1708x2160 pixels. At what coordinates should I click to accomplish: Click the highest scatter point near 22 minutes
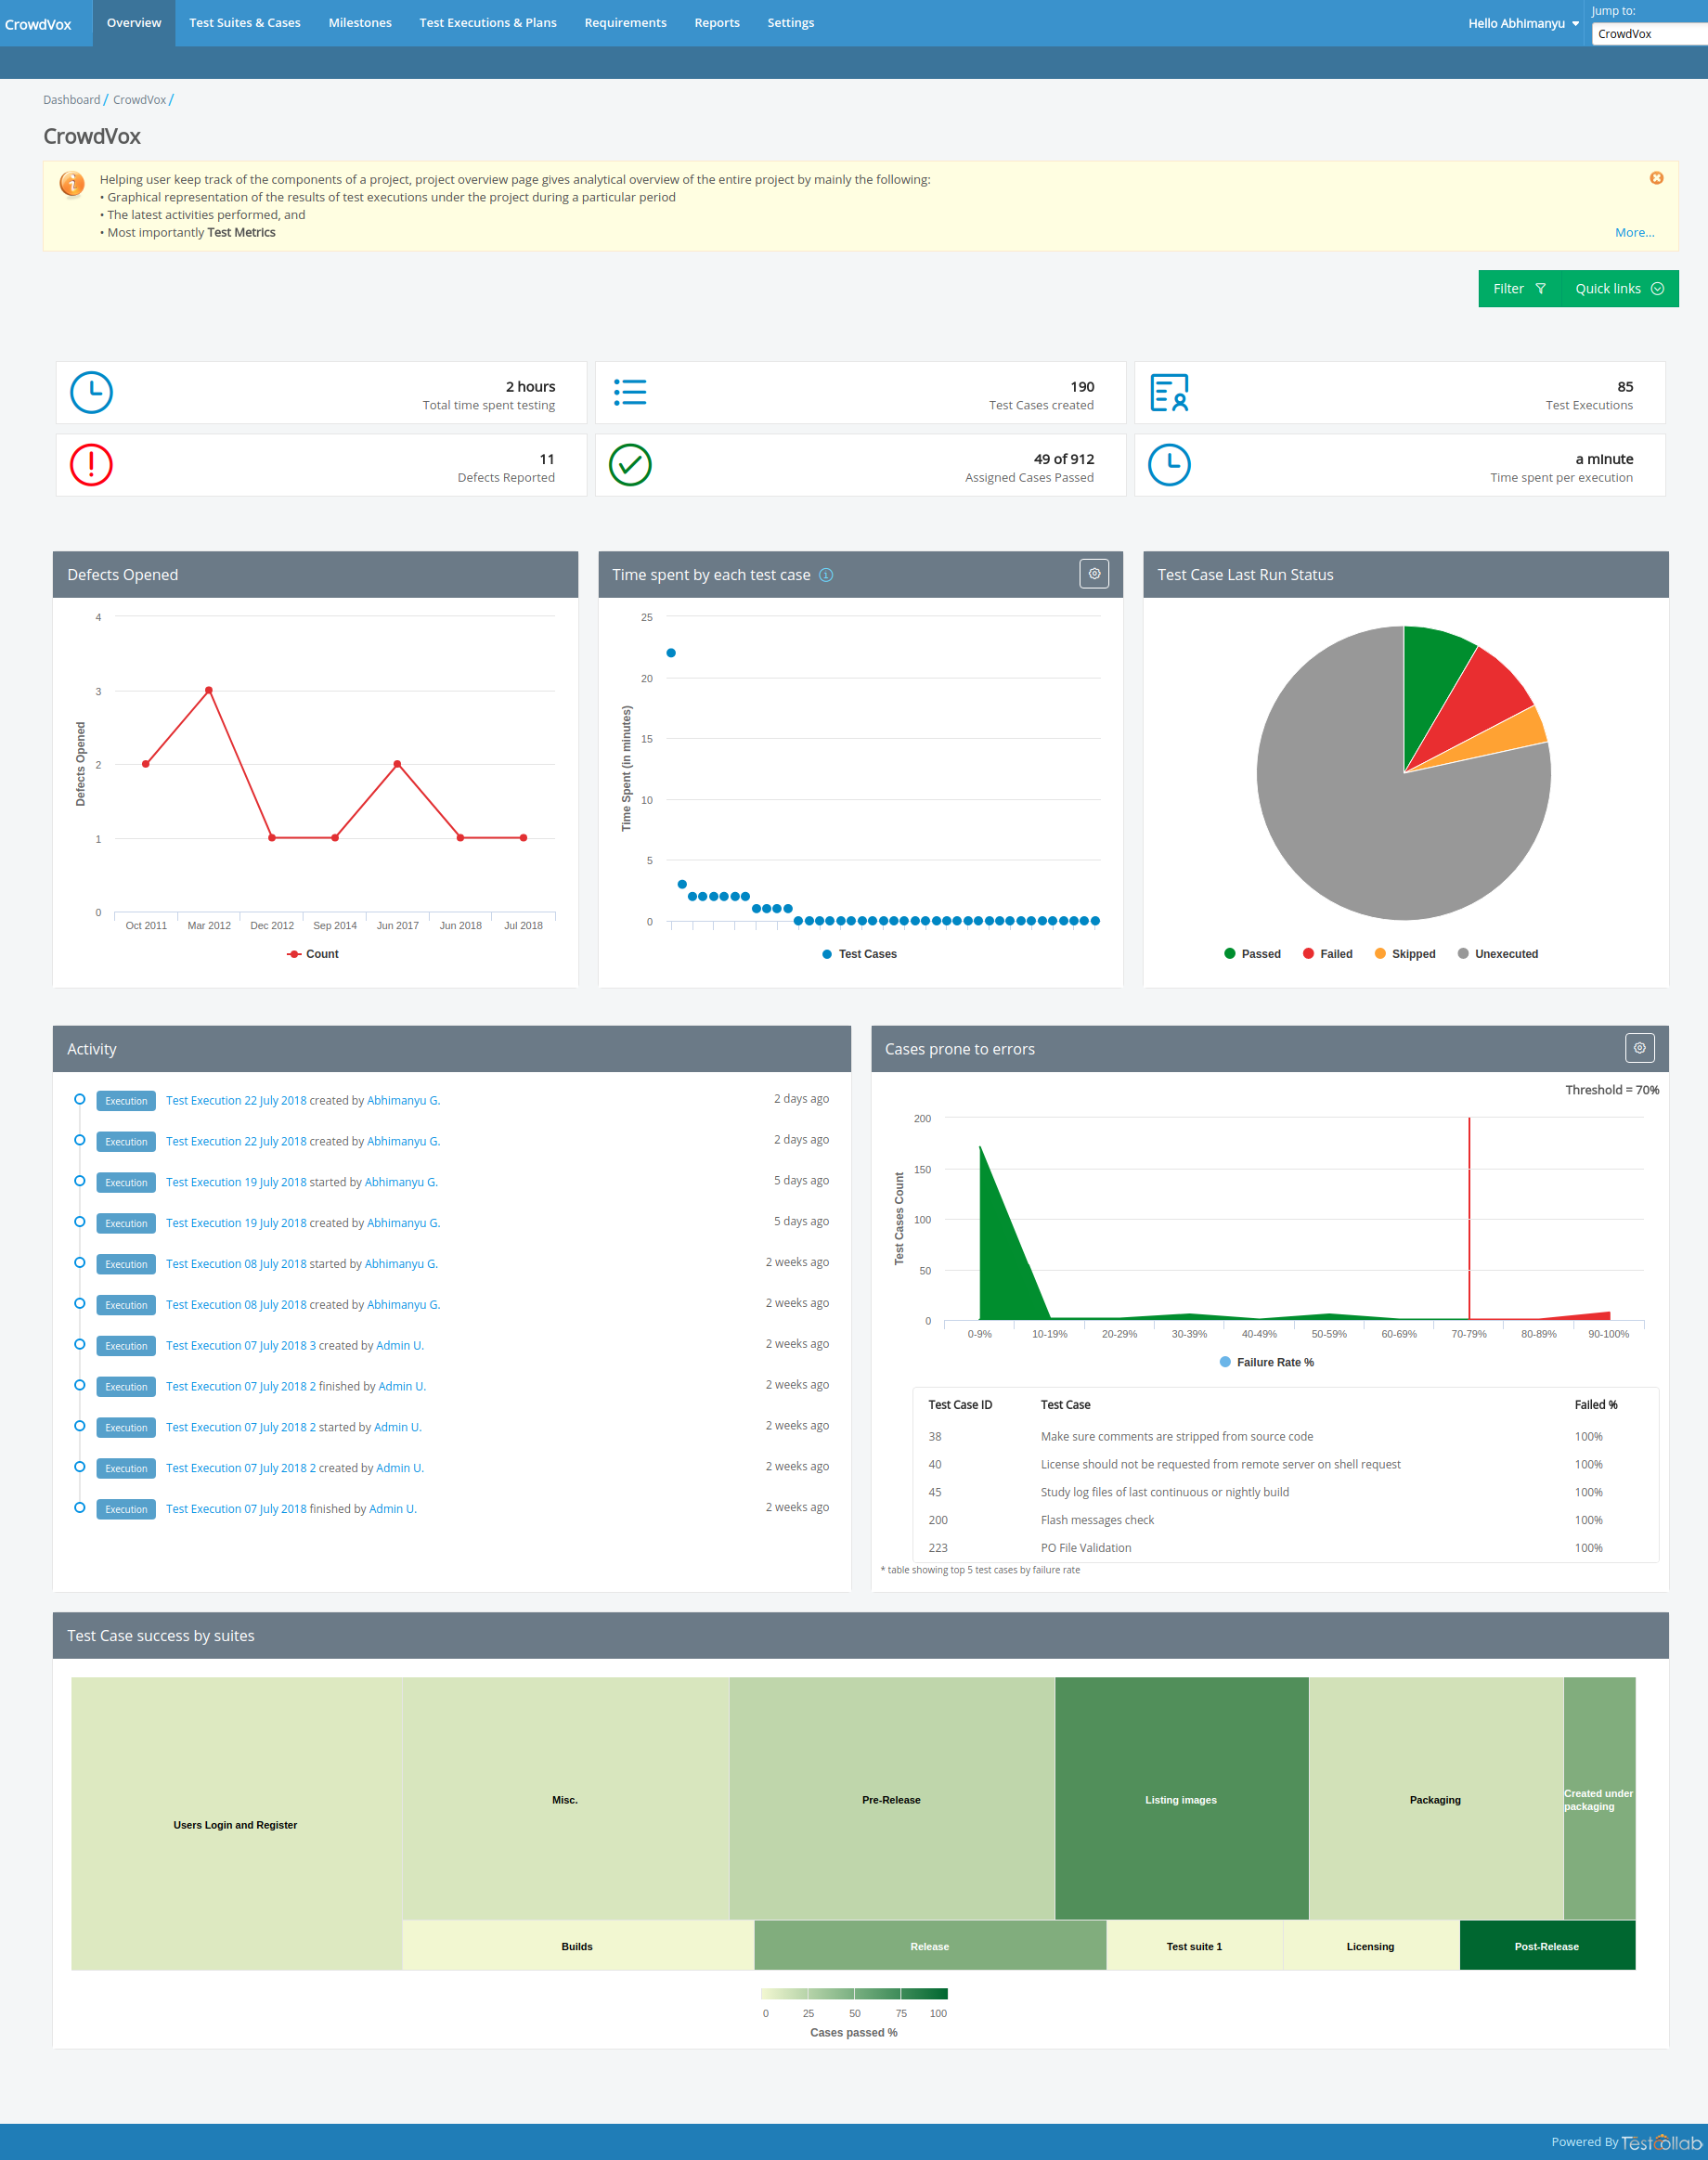click(x=671, y=653)
